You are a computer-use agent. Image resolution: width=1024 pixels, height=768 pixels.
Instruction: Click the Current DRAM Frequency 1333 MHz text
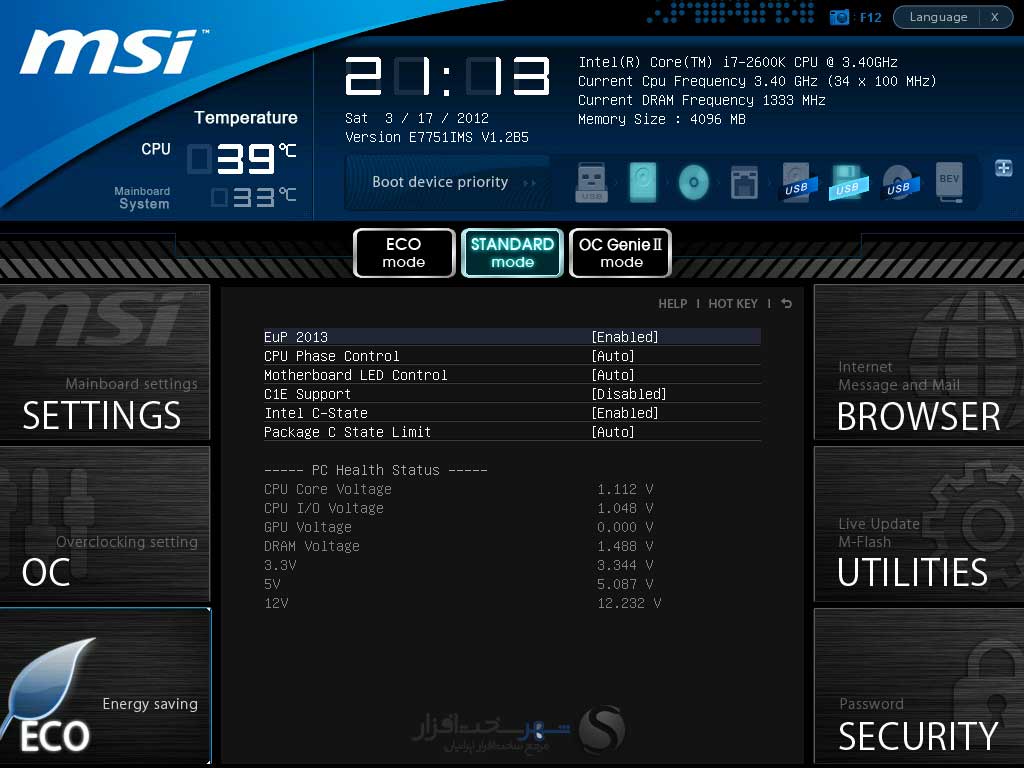pos(701,101)
